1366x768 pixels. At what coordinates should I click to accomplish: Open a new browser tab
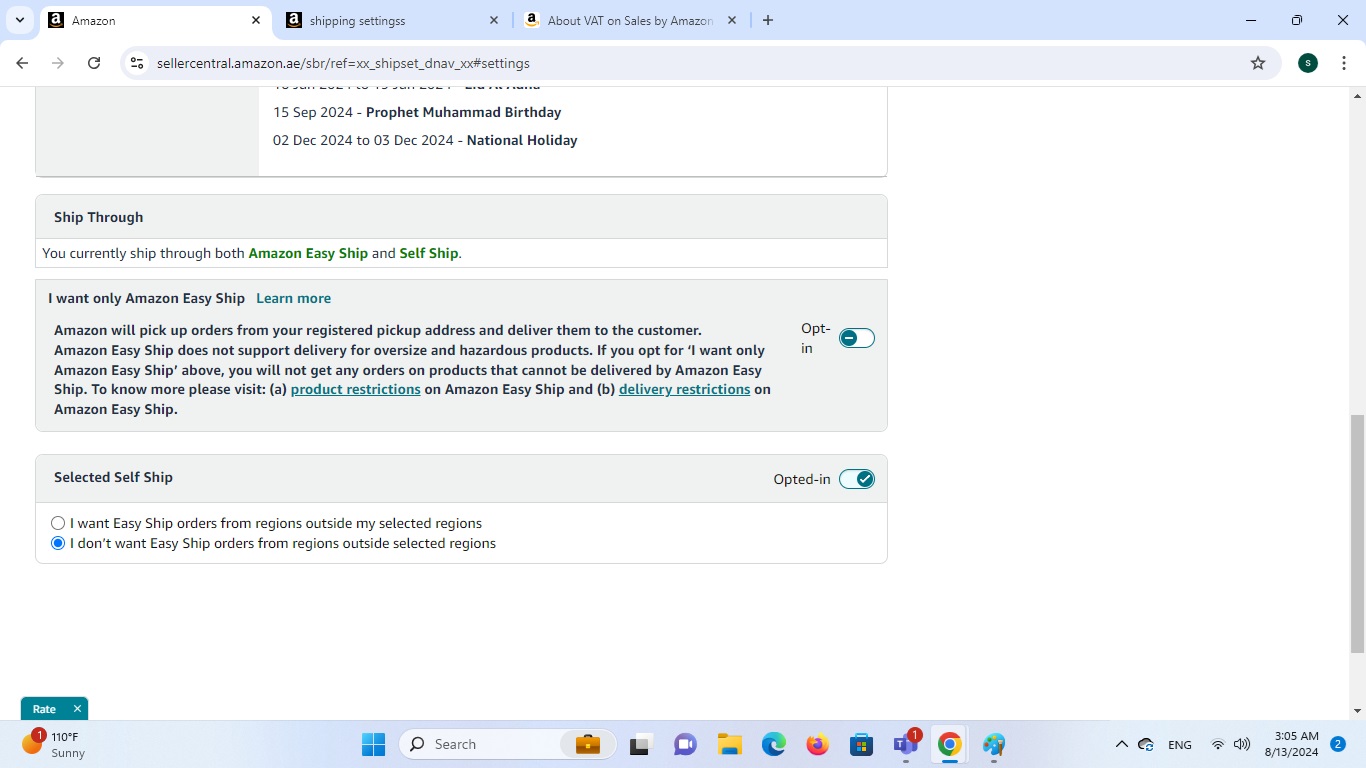click(x=768, y=20)
